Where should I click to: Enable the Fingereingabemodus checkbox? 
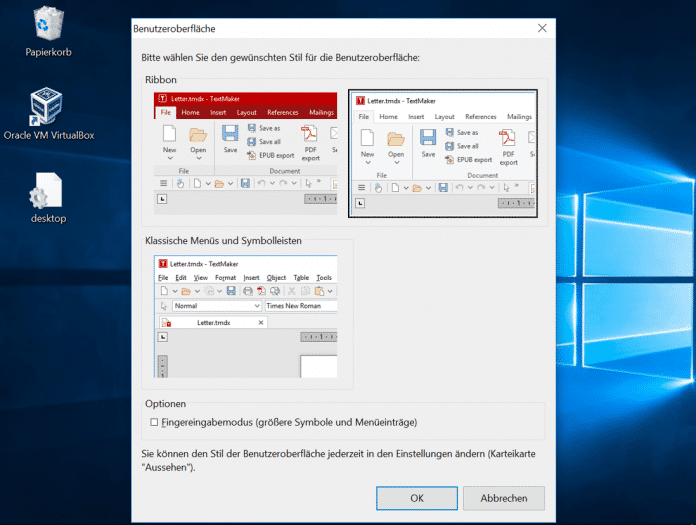[x=154, y=423]
